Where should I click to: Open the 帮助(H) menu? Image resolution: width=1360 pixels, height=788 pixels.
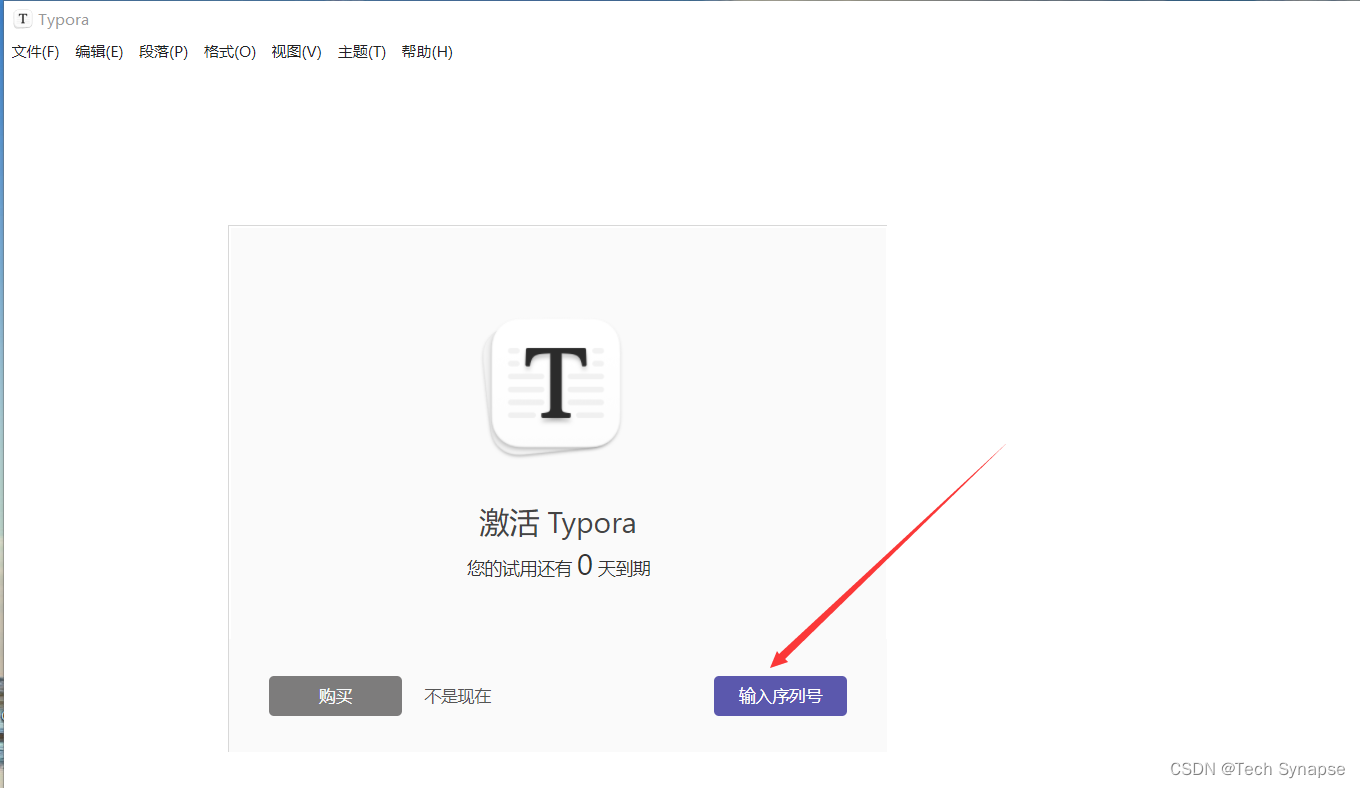[427, 52]
